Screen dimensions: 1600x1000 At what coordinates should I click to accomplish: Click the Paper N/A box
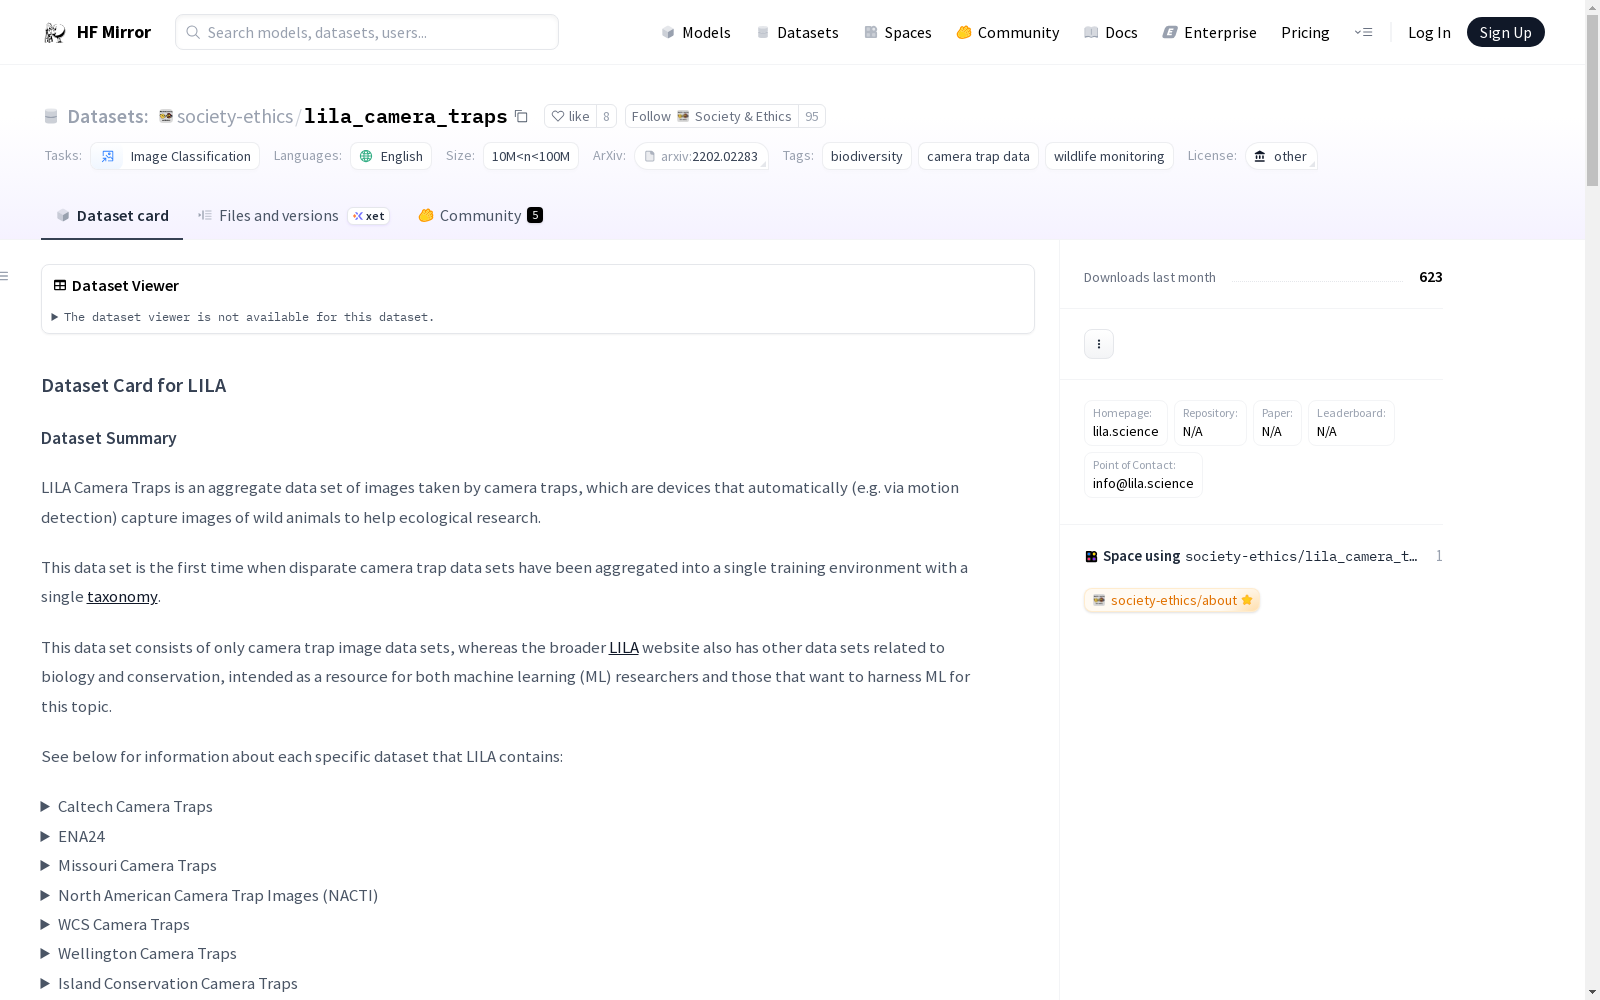click(x=1277, y=423)
